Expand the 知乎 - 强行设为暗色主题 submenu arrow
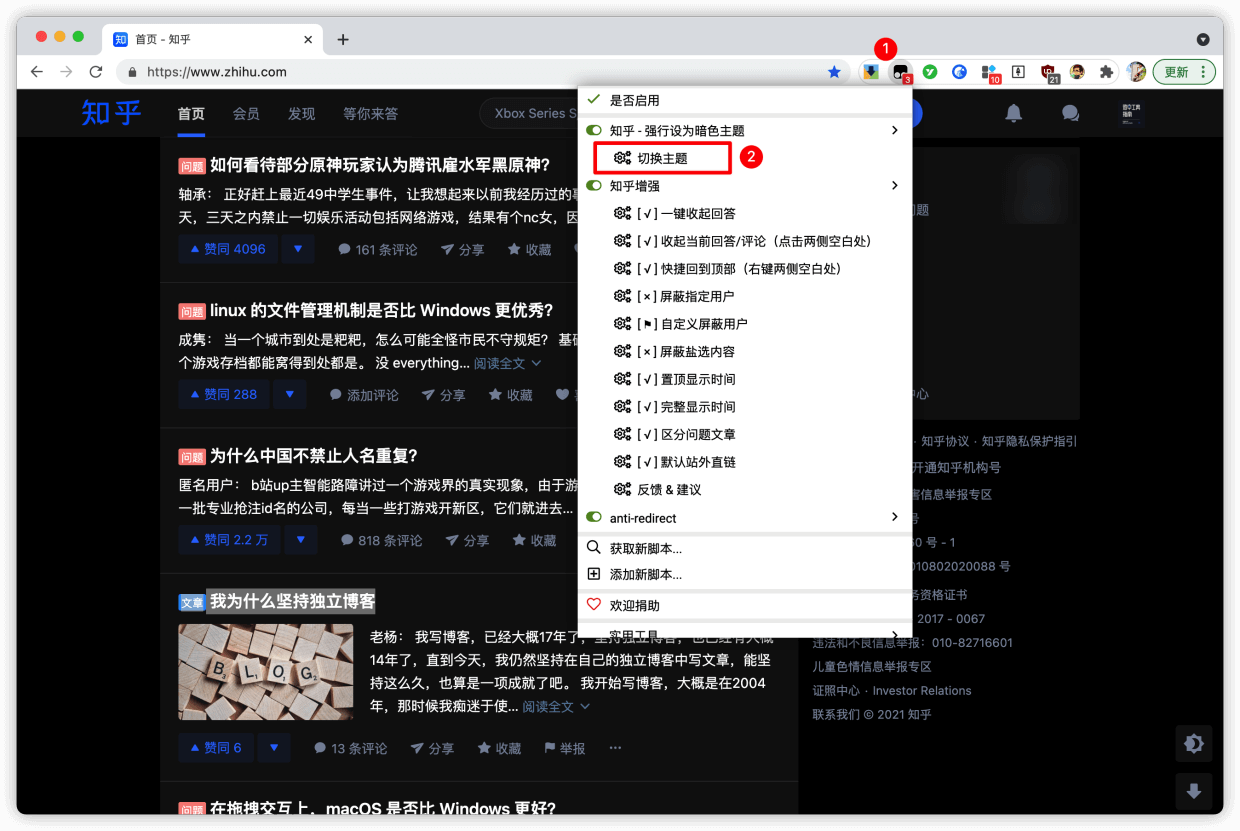1240x831 pixels. point(894,130)
